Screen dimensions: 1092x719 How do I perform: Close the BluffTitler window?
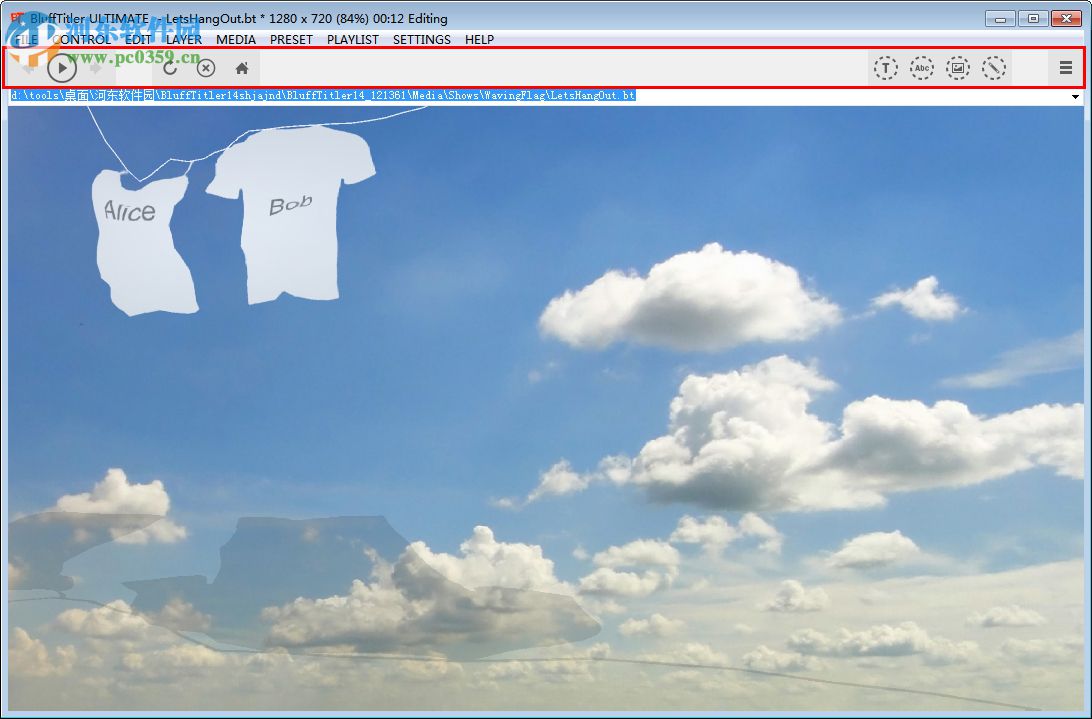[1066, 19]
